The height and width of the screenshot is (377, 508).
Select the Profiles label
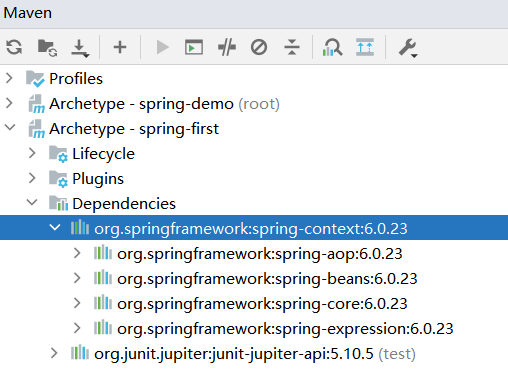click(76, 79)
